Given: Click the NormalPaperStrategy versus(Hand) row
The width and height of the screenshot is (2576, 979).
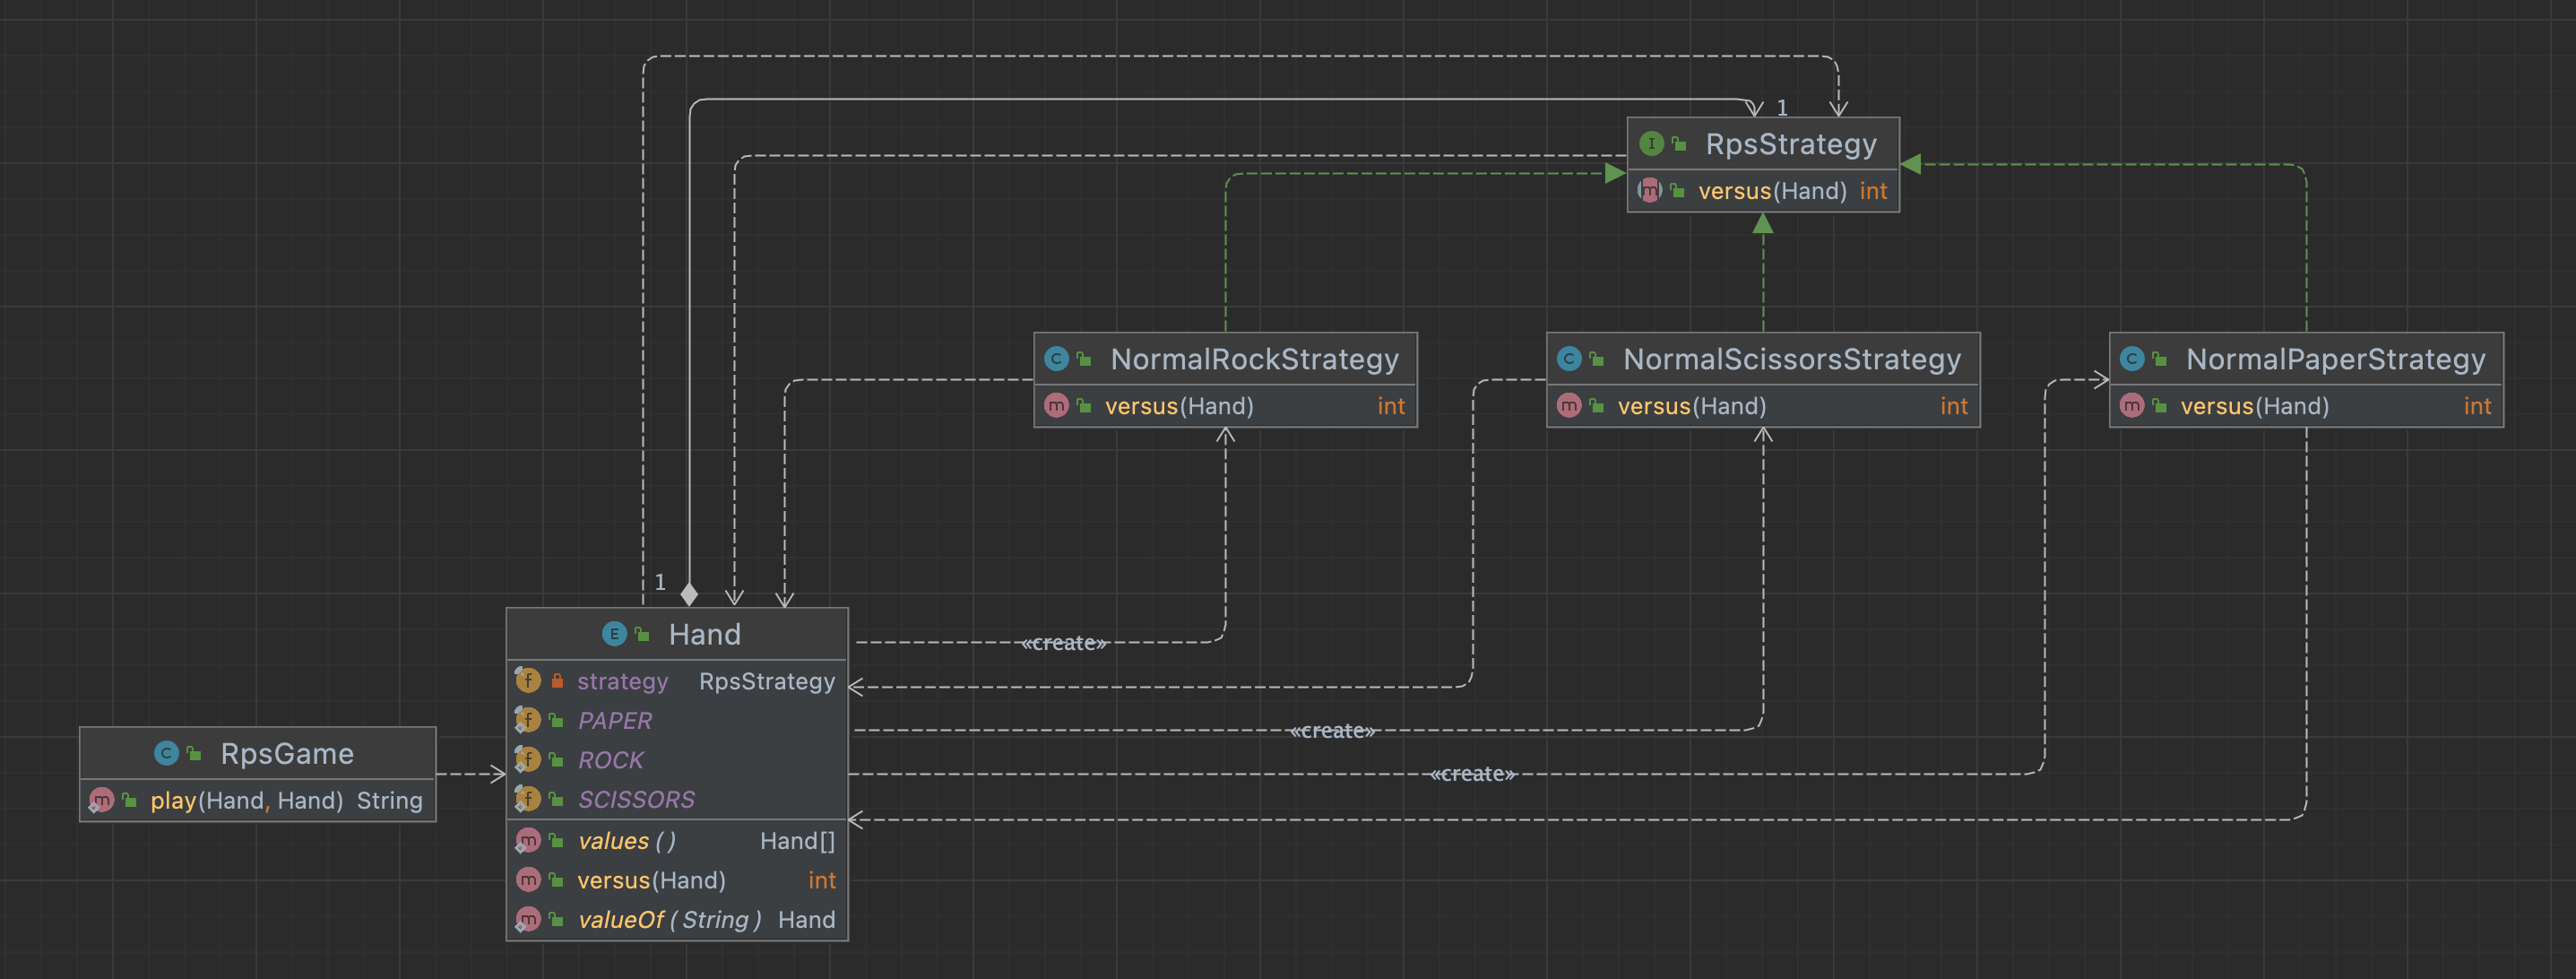Looking at the screenshot, I should pos(2254,406).
